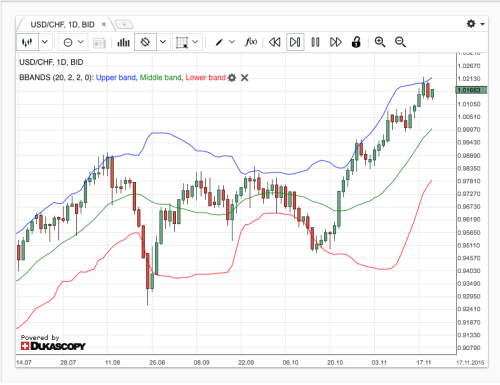Add a new chart tab

[124, 24]
